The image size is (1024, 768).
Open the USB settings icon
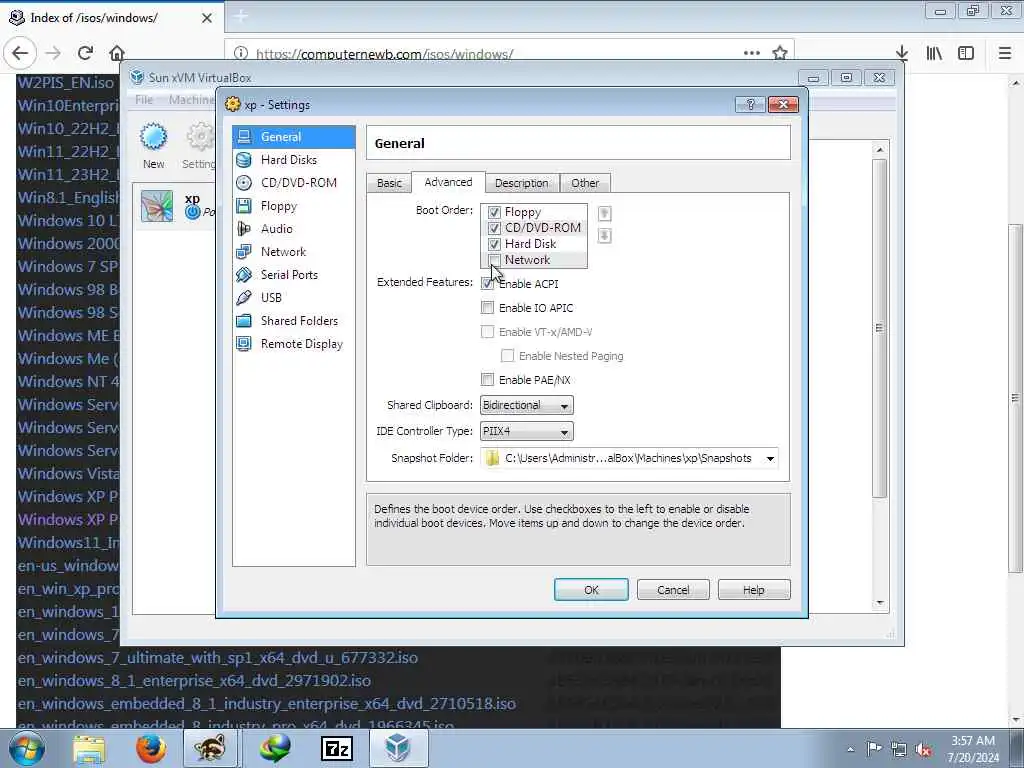coord(244,298)
